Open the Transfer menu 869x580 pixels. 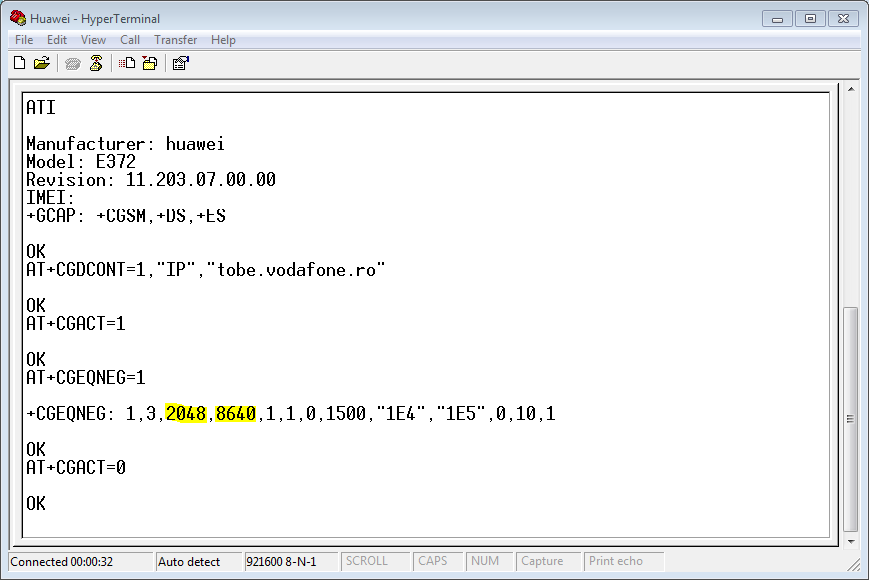(175, 40)
